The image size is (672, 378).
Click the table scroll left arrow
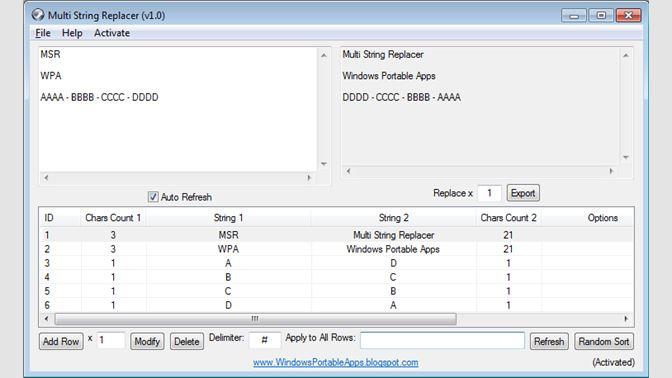(46, 319)
